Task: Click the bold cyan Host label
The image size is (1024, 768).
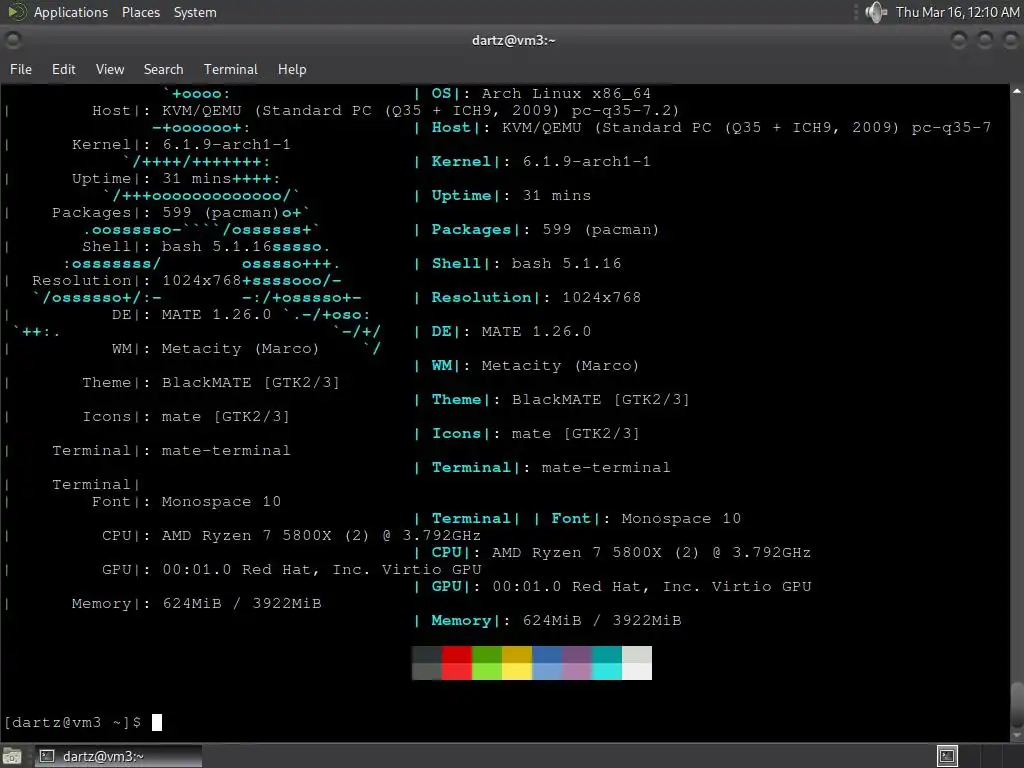Action: tap(451, 127)
